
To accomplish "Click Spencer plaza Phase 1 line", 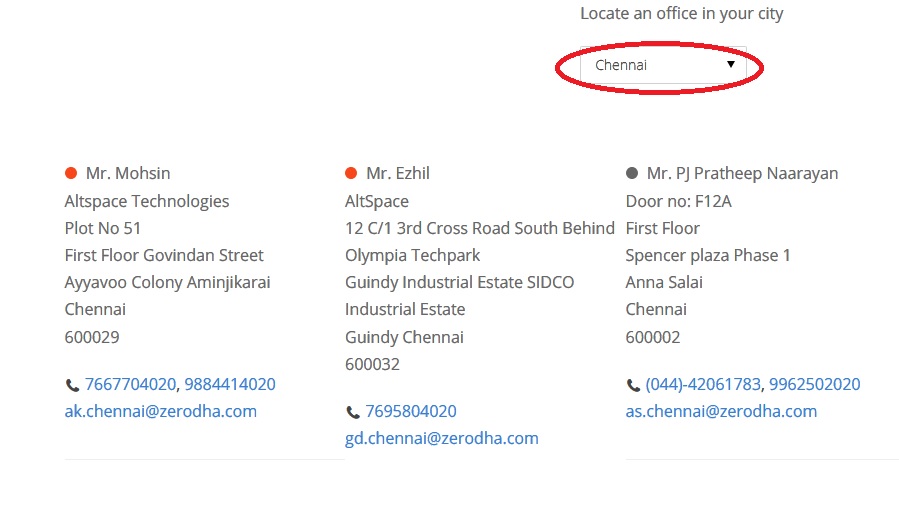I will (x=708, y=255).
